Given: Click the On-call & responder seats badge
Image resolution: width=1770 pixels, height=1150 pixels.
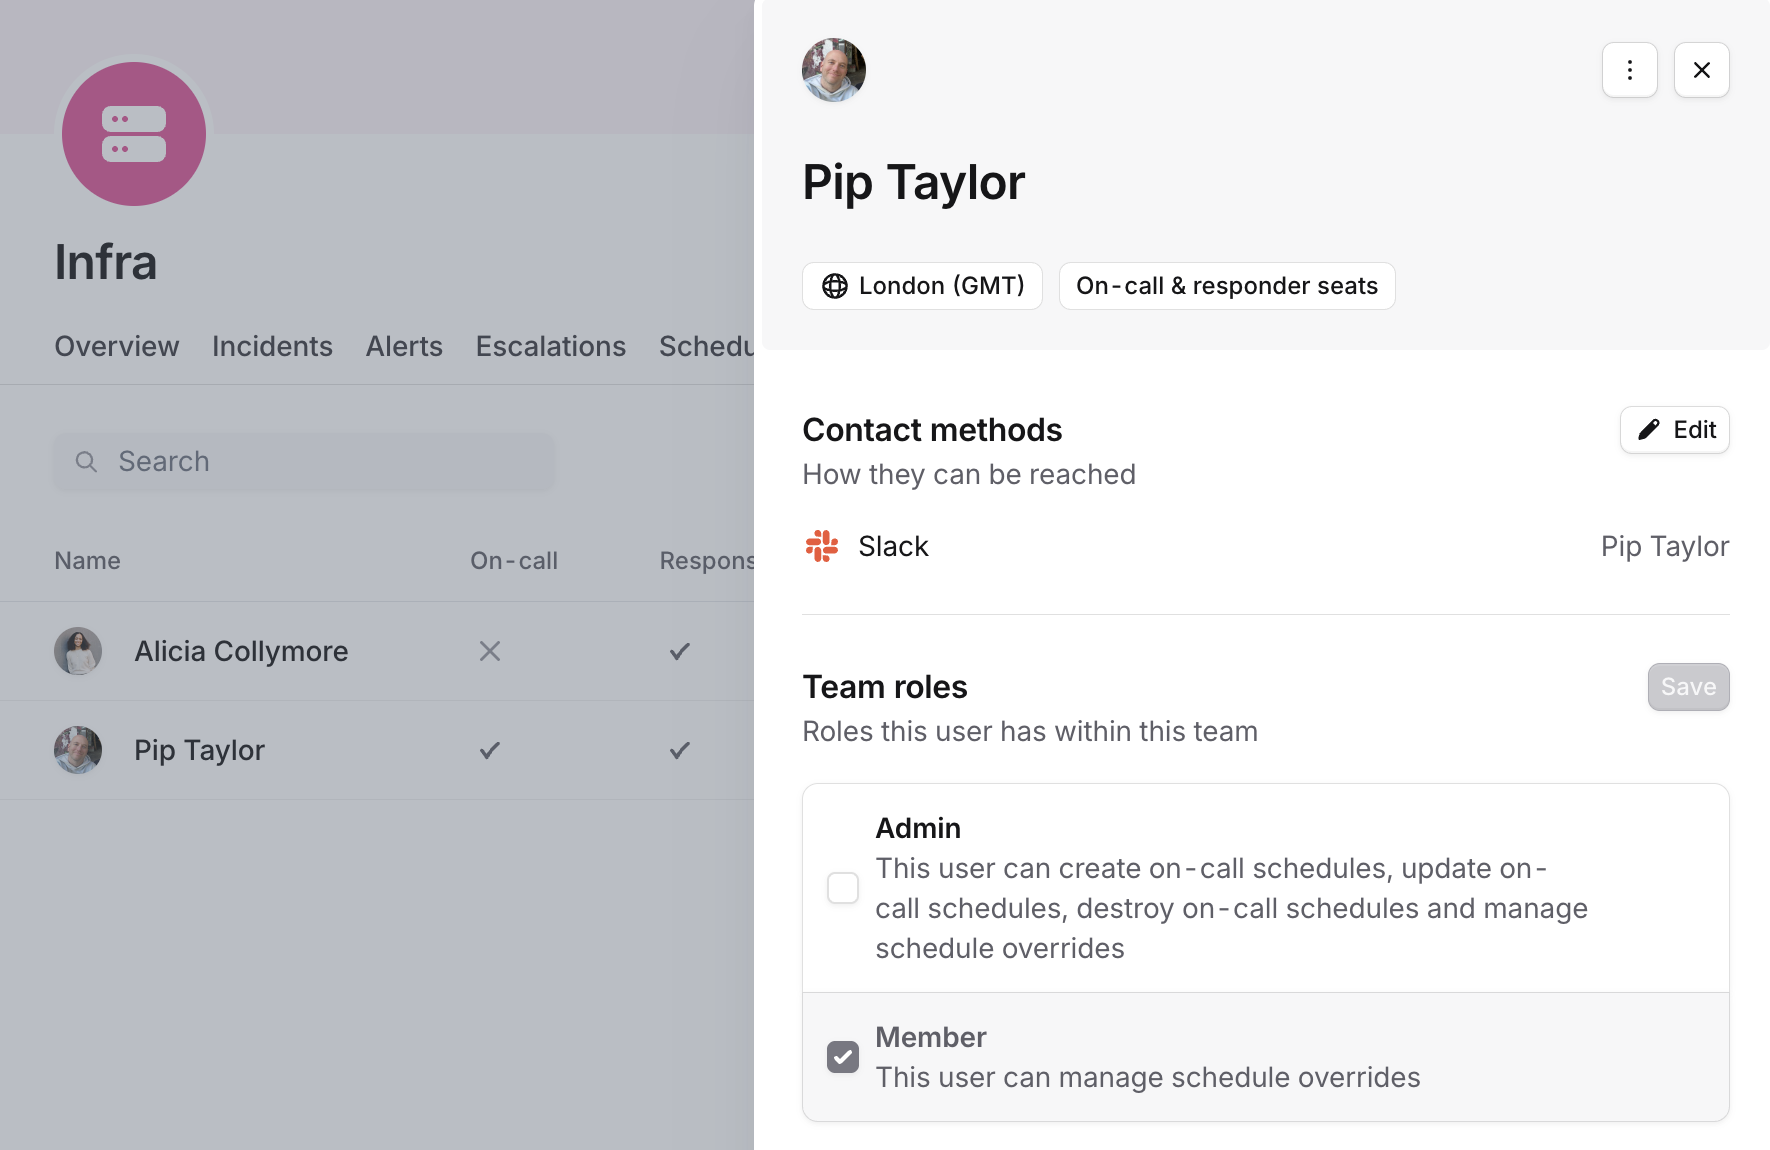Looking at the screenshot, I should 1226,286.
